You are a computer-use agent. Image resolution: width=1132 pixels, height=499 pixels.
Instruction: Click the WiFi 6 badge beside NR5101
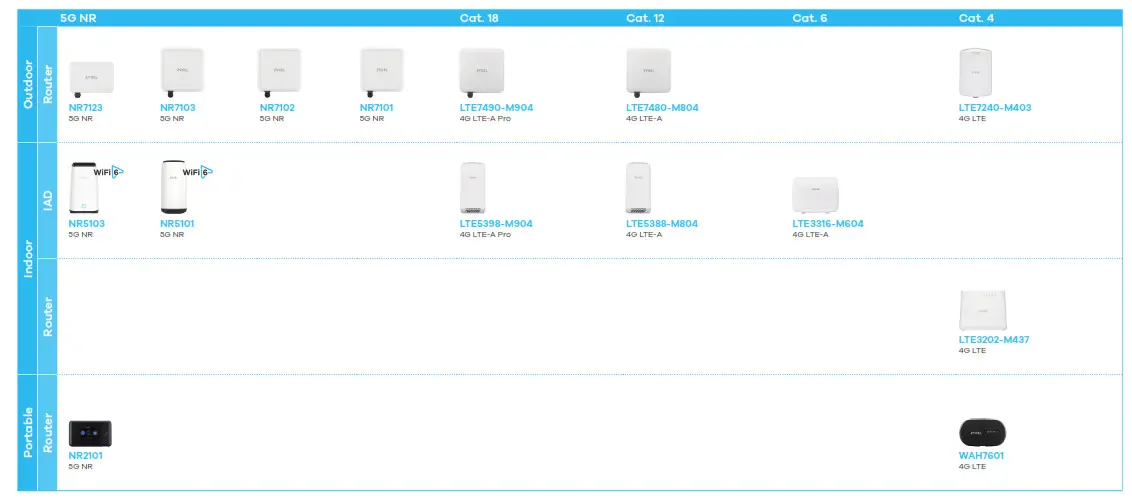pyautogui.click(x=198, y=173)
